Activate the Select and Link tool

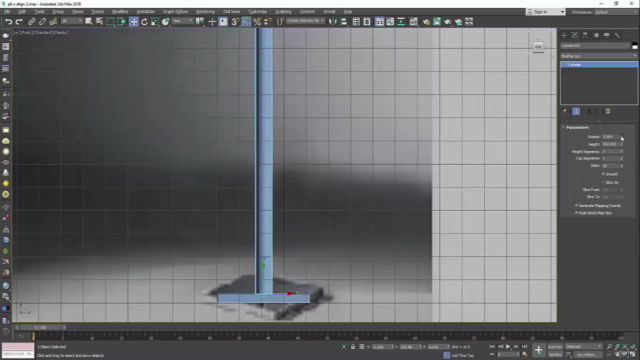pyautogui.click(x=31, y=22)
